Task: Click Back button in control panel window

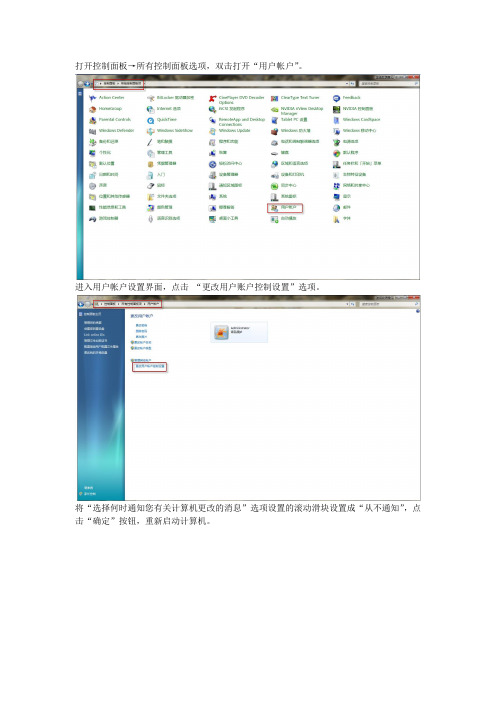Action: tap(81, 84)
